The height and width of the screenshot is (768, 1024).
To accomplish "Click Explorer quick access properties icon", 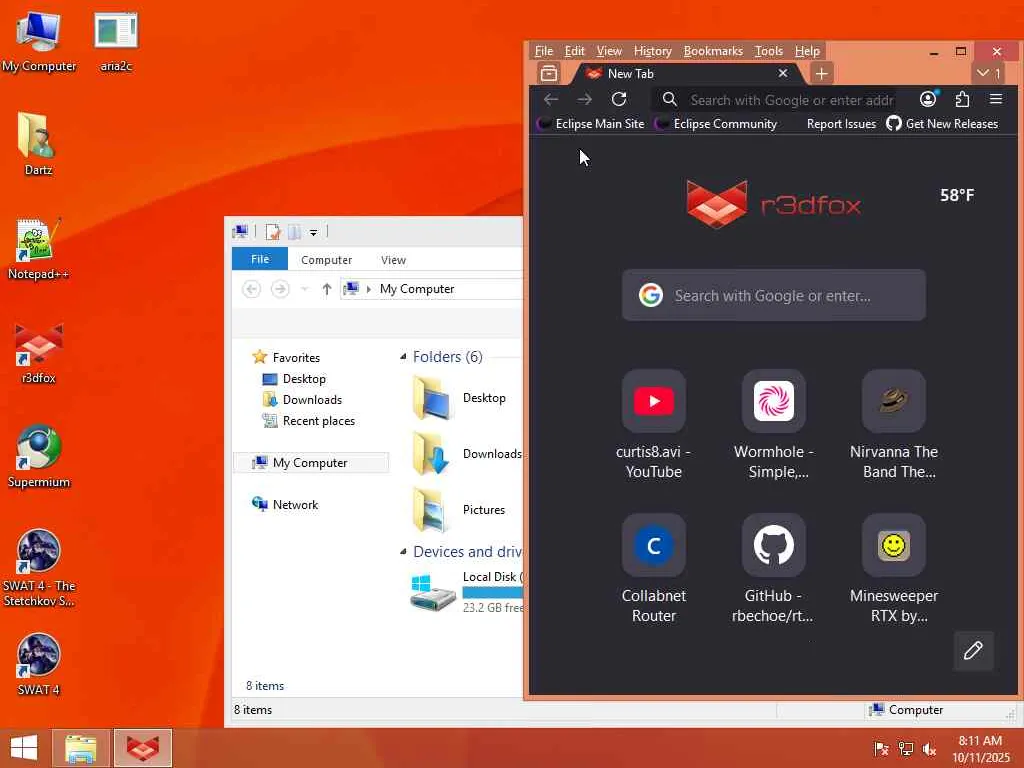I will point(273,232).
